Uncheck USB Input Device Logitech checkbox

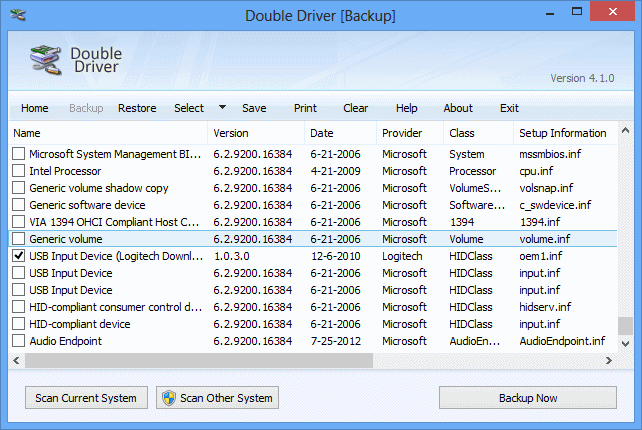point(18,256)
